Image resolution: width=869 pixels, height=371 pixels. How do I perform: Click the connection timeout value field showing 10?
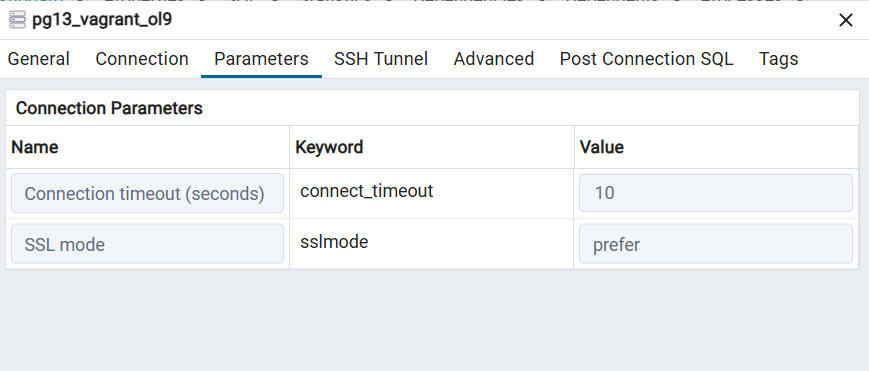pos(715,193)
